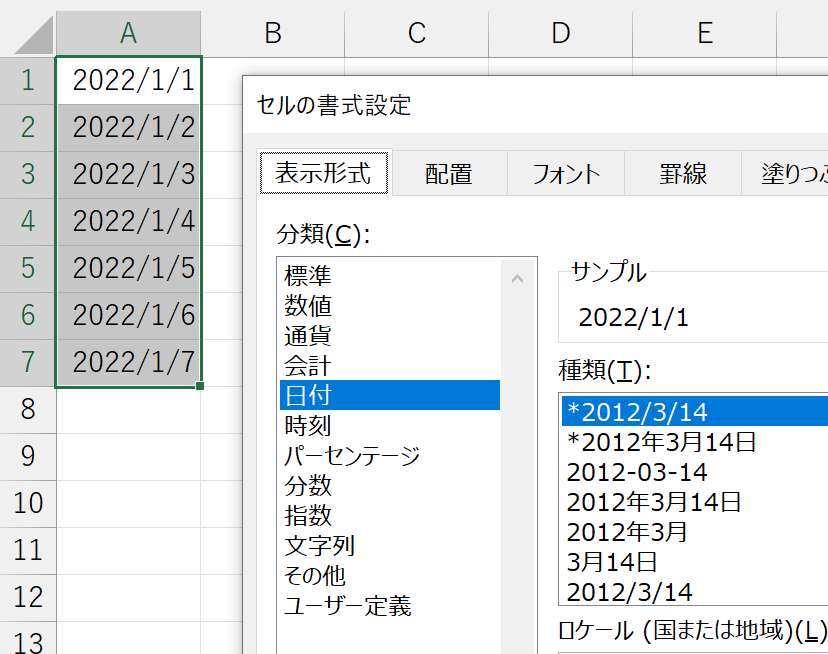
Task: Select 指数 category
Action: coord(390,516)
